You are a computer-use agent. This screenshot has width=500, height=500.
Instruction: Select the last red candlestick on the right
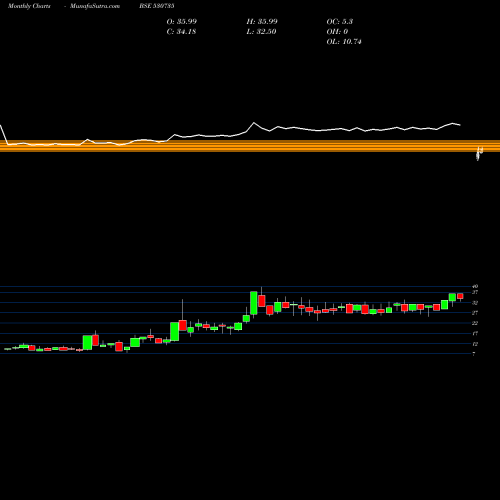pyautogui.click(x=460, y=296)
